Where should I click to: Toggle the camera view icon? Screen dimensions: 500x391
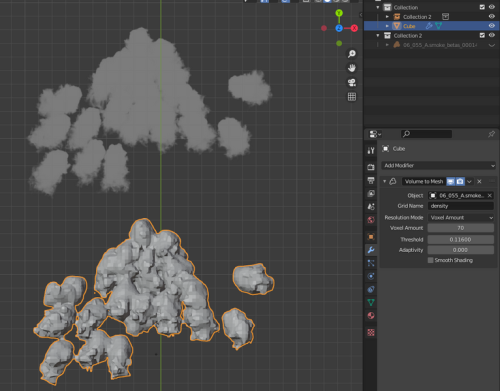point(352,82)
